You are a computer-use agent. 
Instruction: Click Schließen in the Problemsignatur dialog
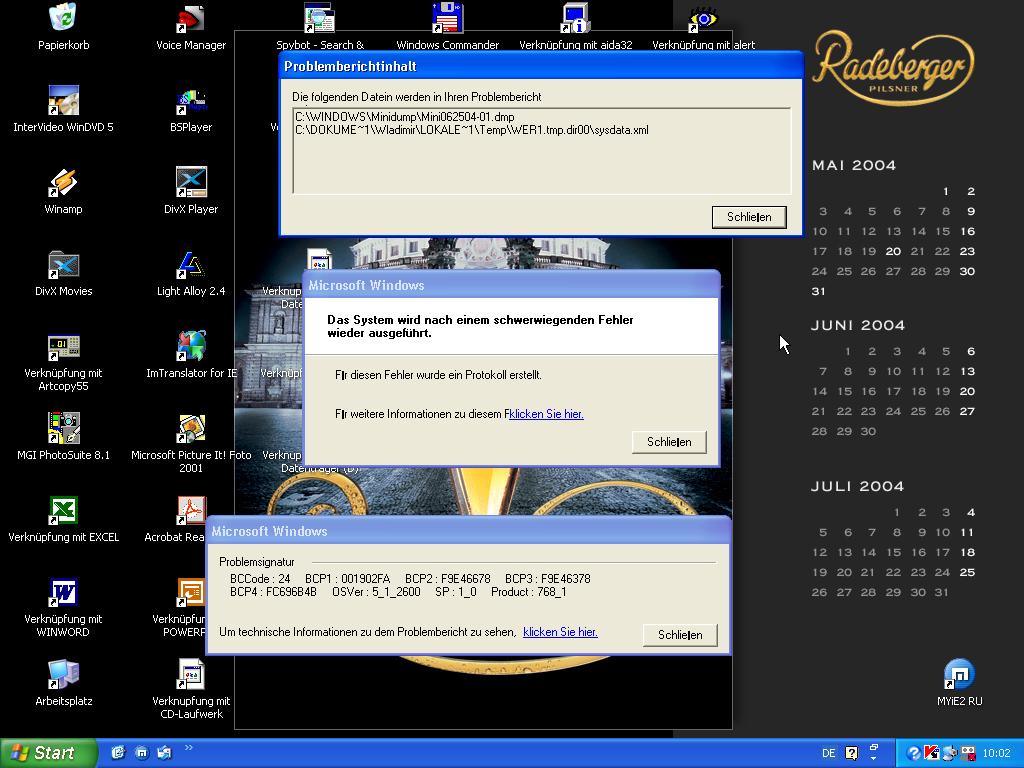coord(680,635)
